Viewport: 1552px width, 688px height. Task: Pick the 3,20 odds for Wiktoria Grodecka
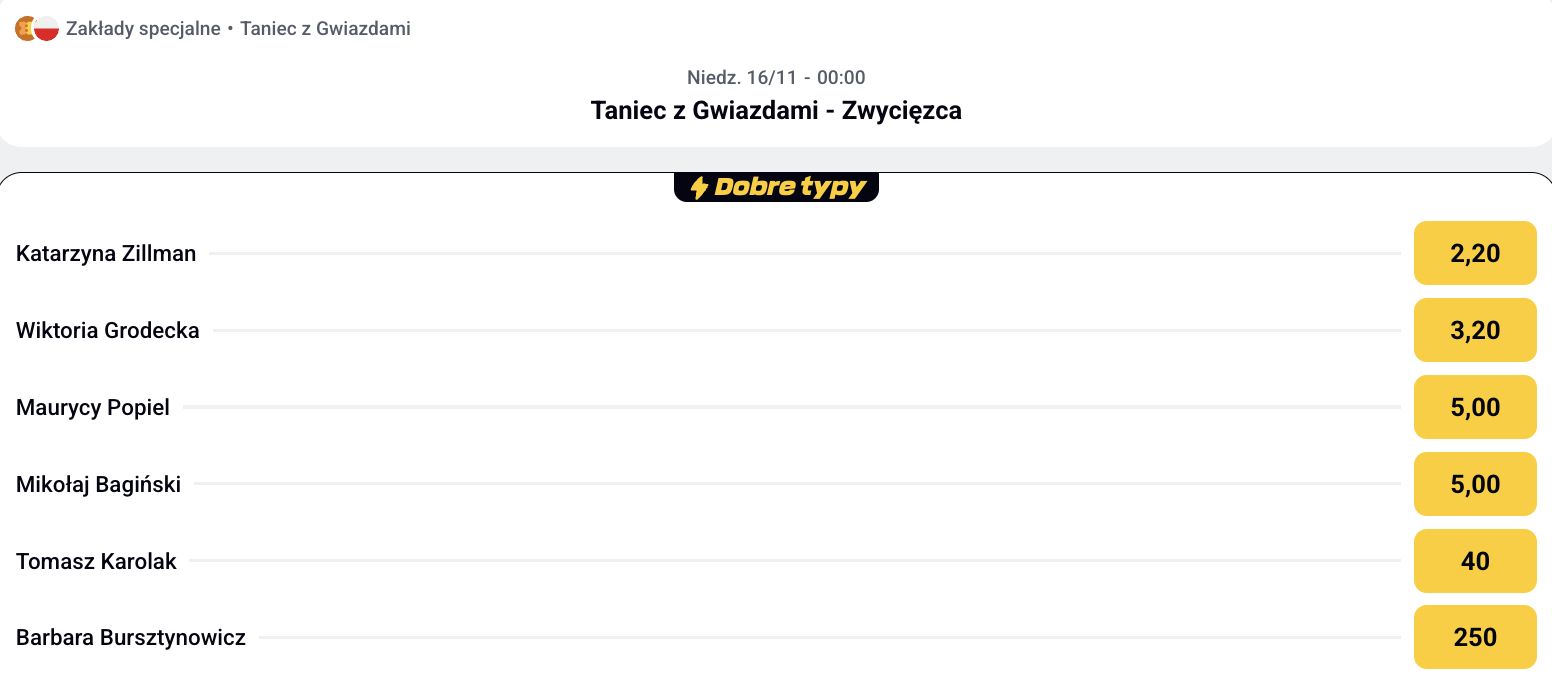[x=1474, y=330]
